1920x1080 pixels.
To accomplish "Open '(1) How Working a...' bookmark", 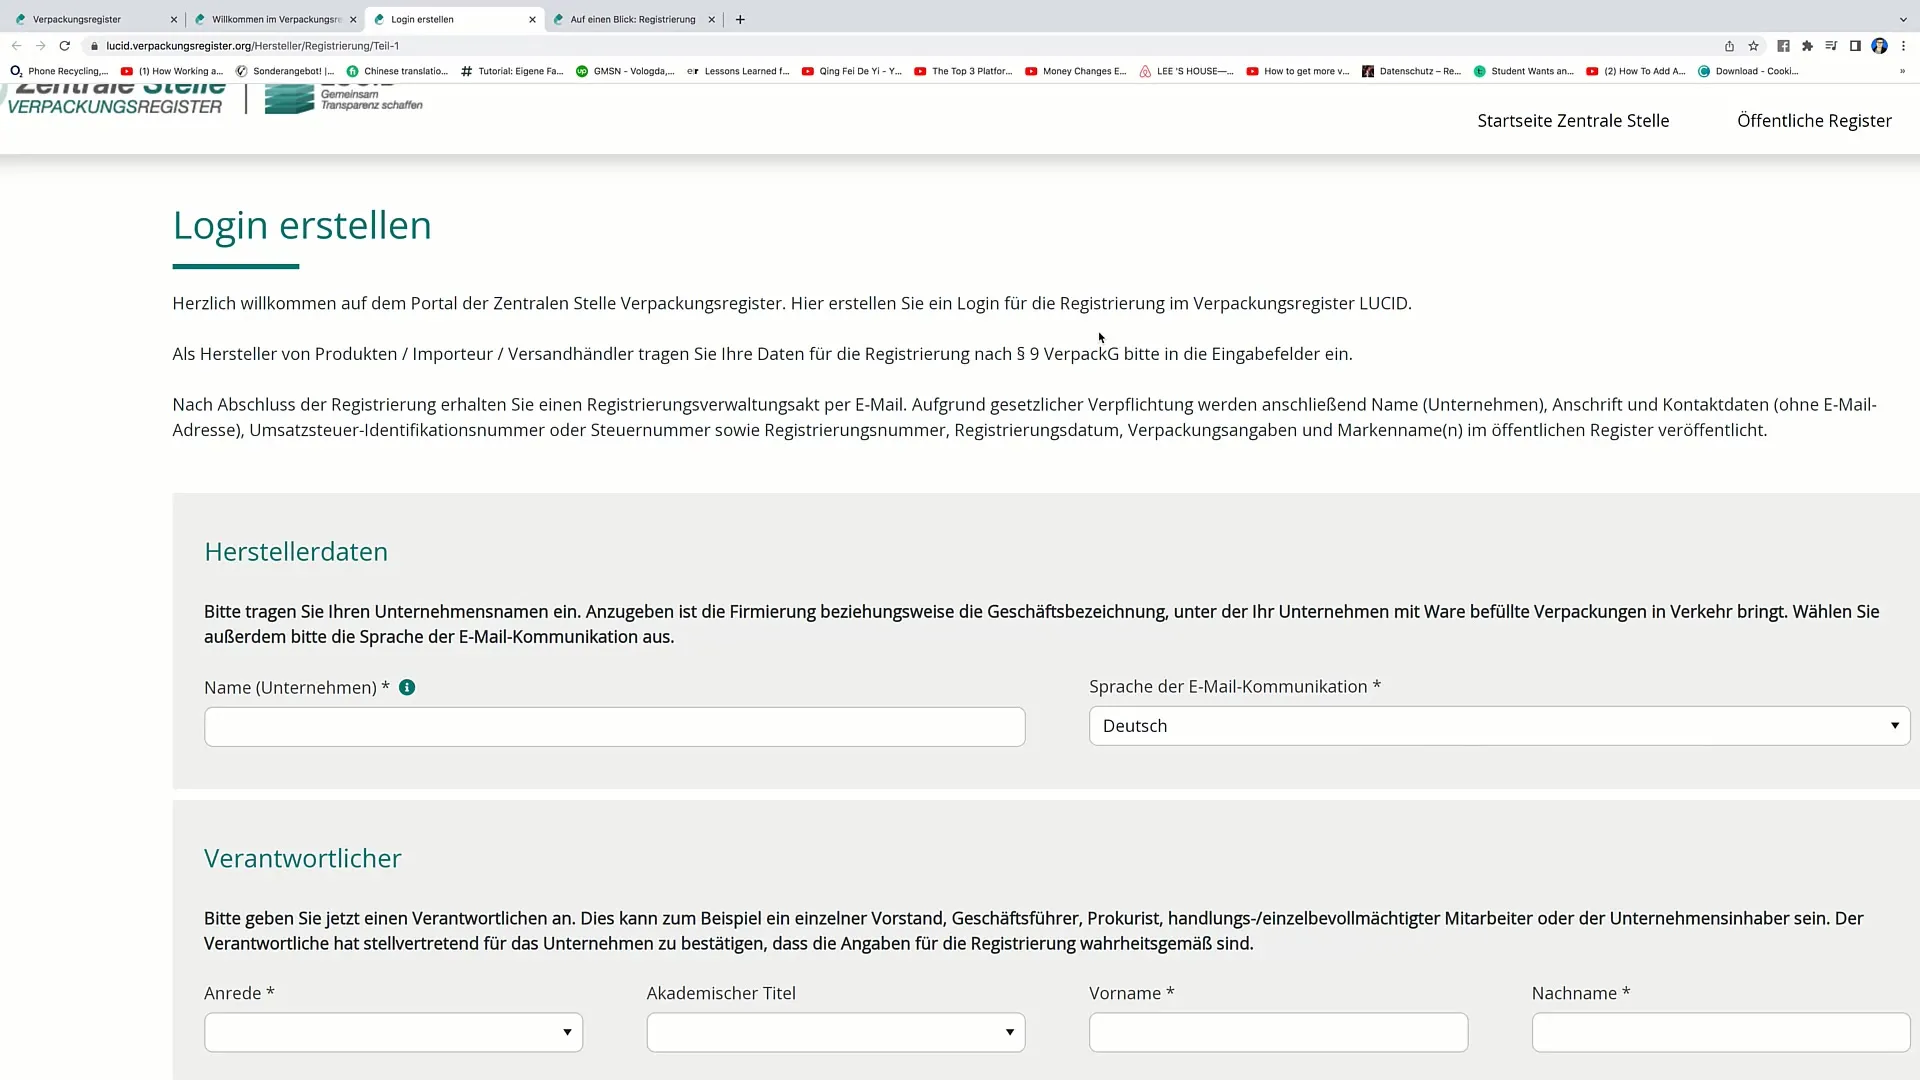I will 172,71.
